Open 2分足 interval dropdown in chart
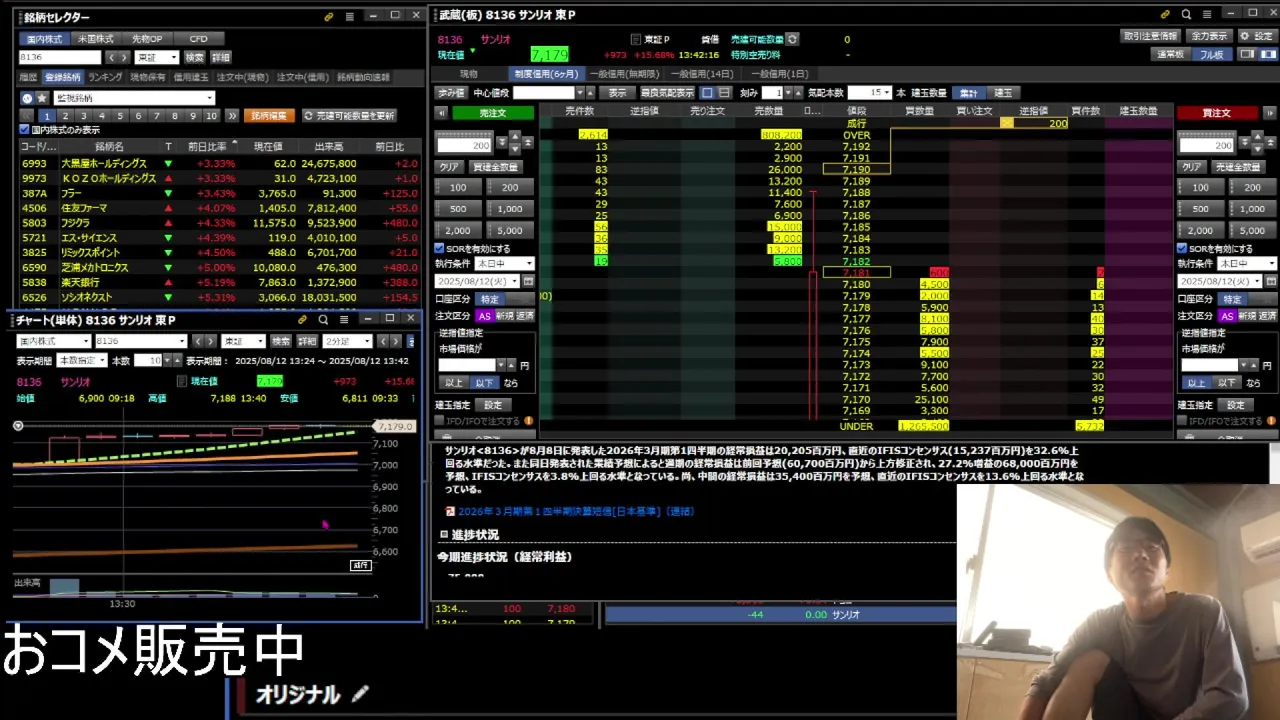Screen dimensions: 1280x720 349,341
